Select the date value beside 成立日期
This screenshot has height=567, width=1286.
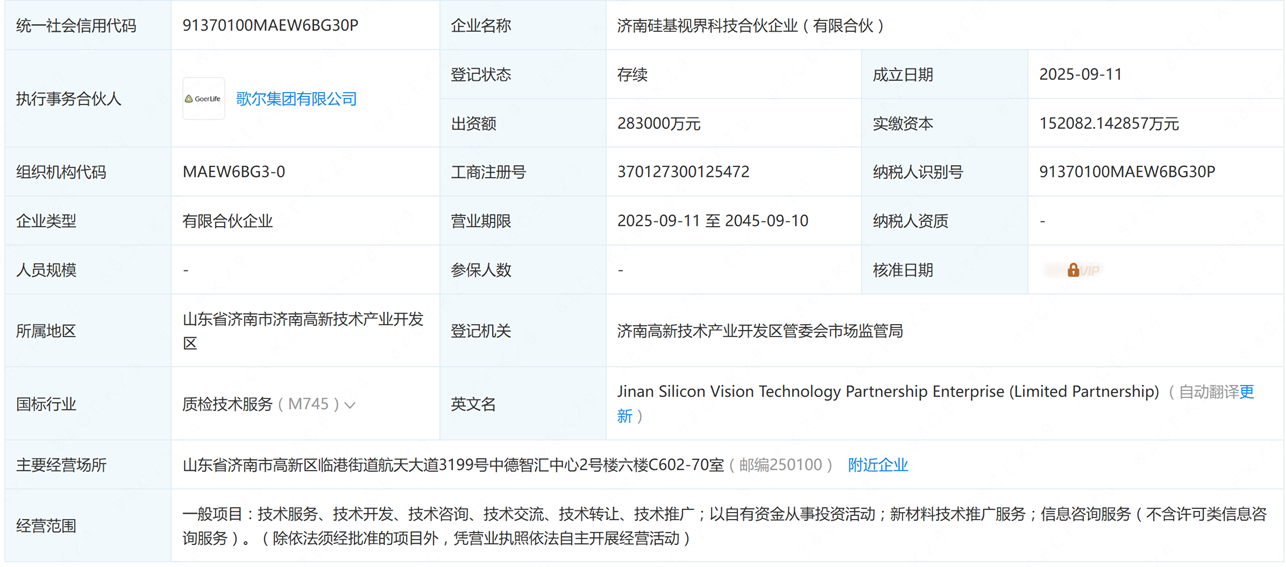1080,75
